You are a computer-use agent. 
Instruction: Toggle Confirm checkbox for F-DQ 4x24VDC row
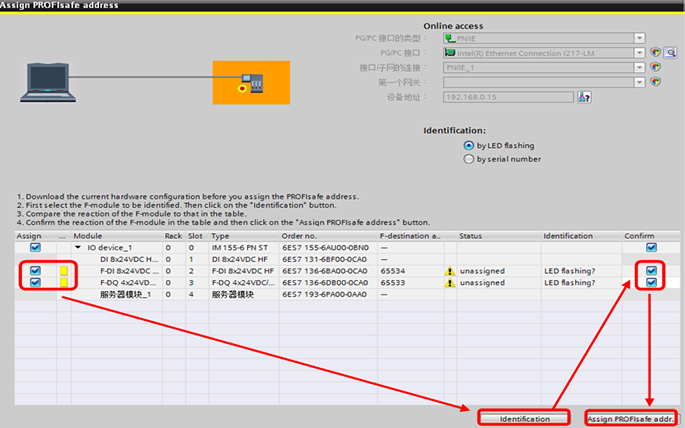(651, 283)
